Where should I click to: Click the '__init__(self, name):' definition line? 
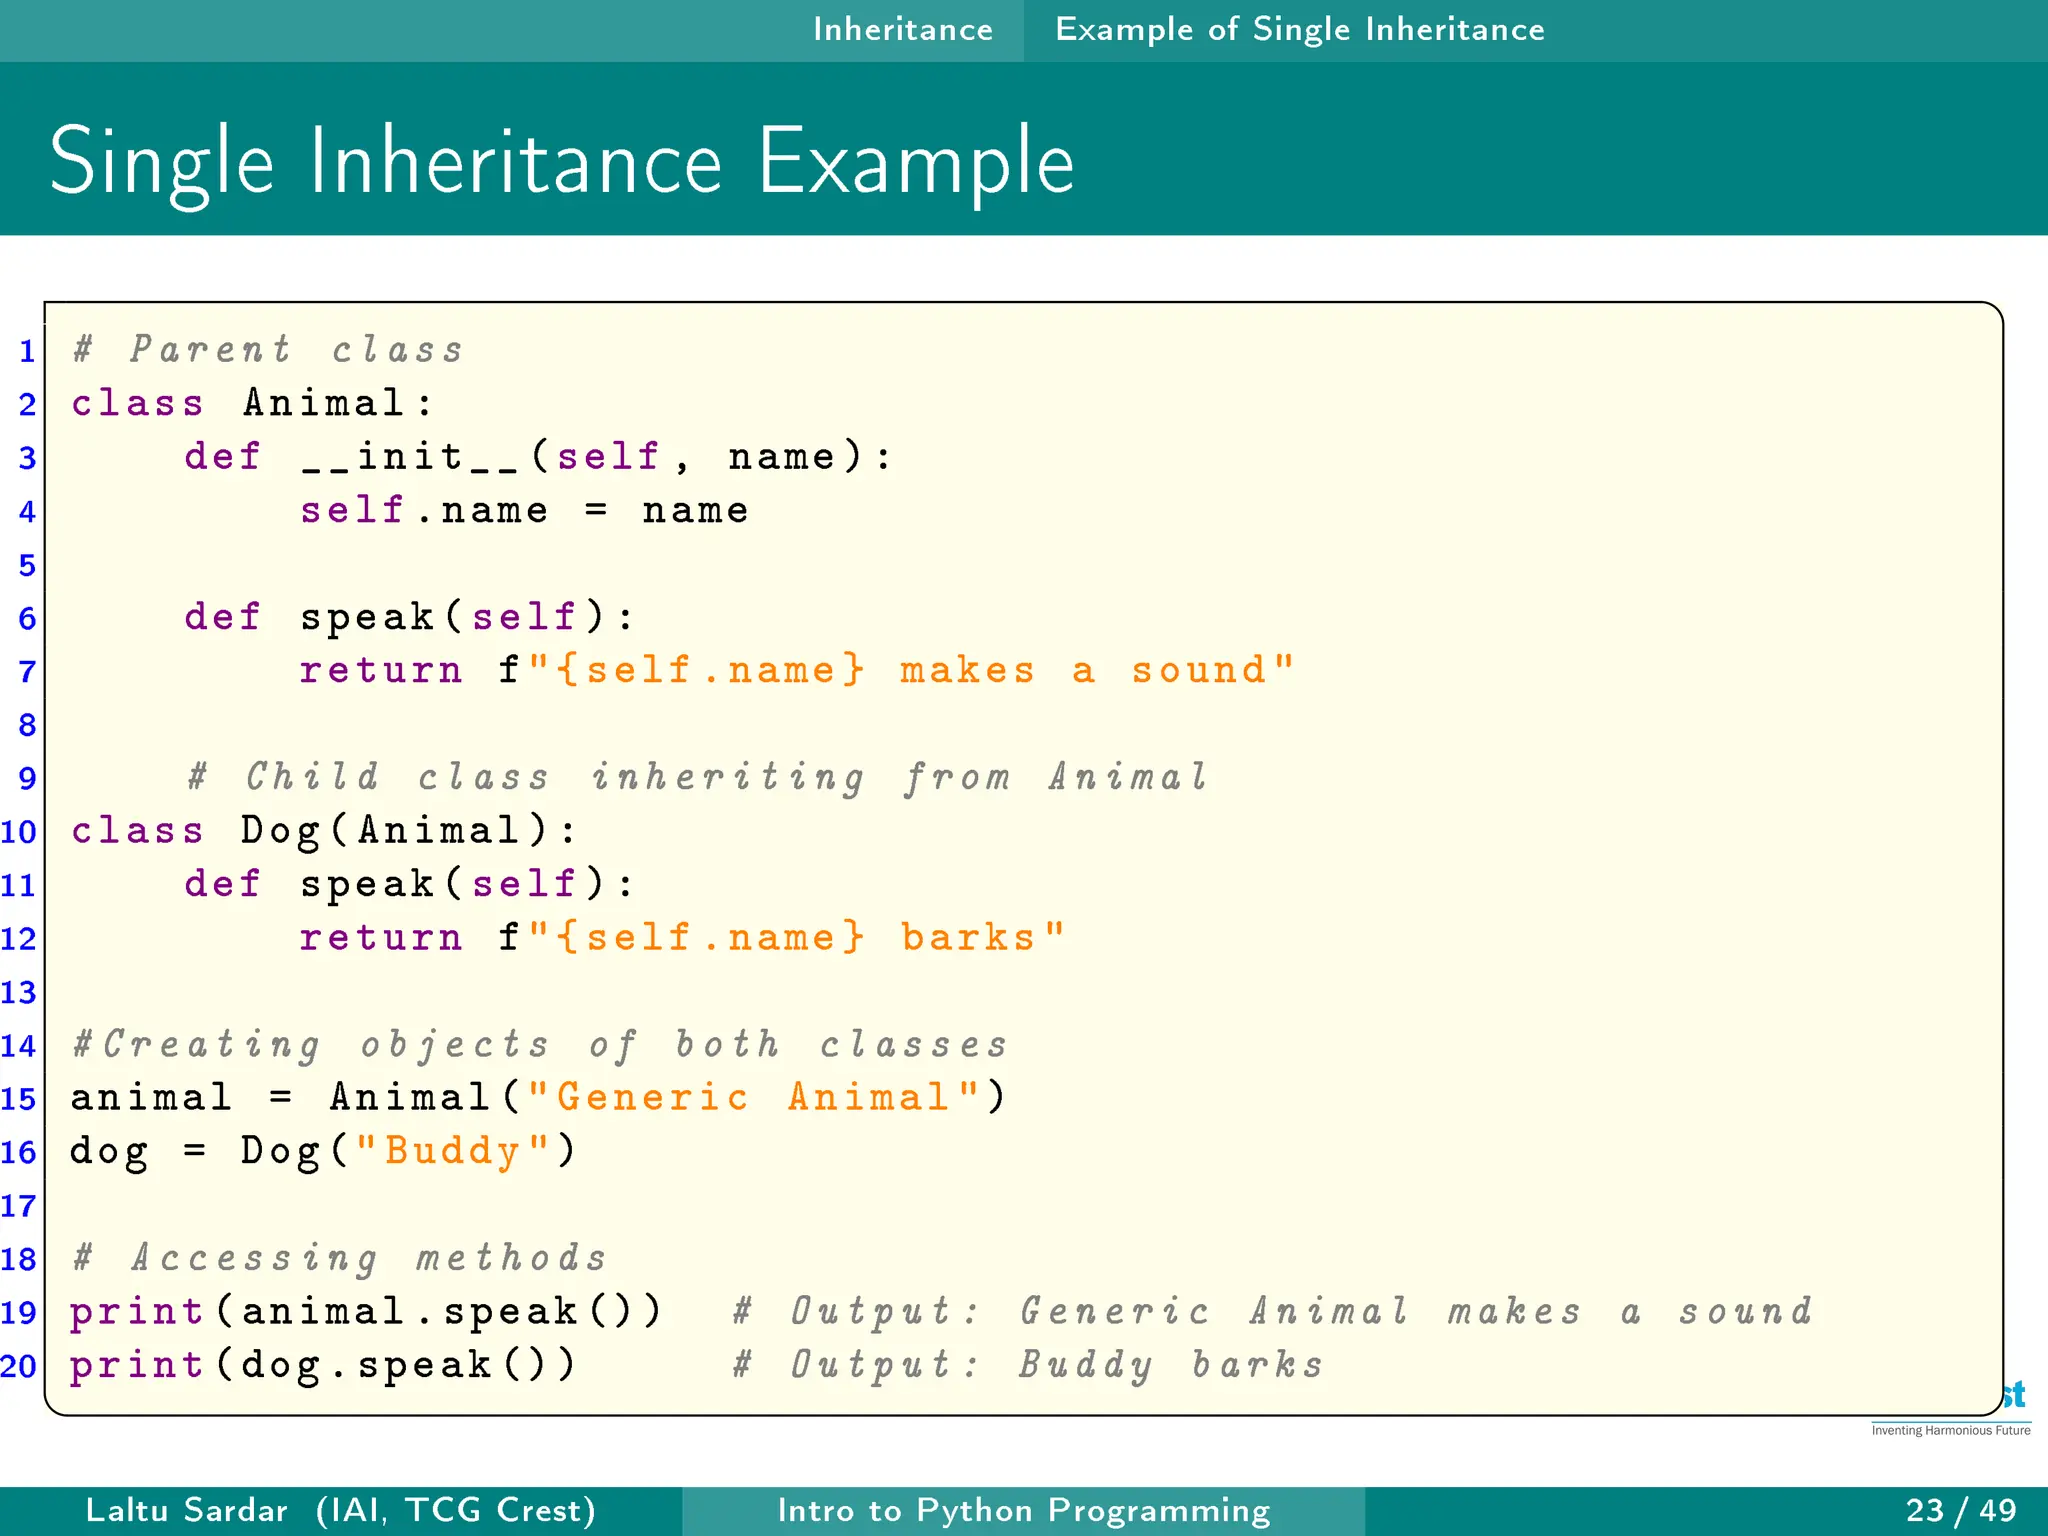pos(538,457)
